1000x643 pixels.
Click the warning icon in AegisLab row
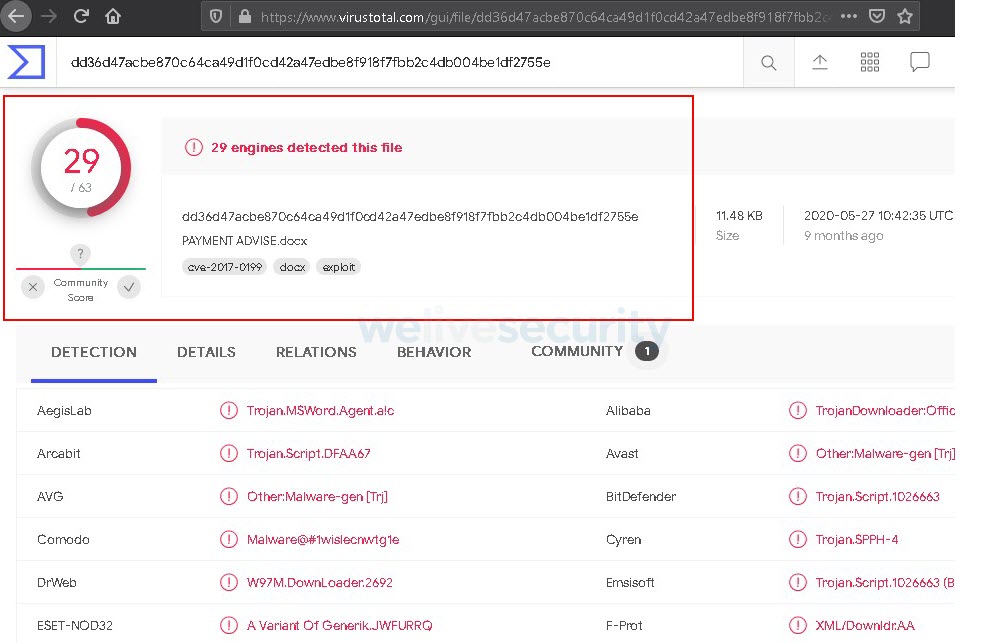click(x=229, y=410)
